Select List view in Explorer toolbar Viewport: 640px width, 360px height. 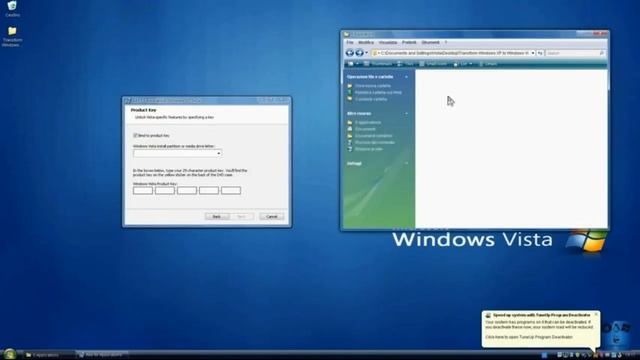click(461, 64)
